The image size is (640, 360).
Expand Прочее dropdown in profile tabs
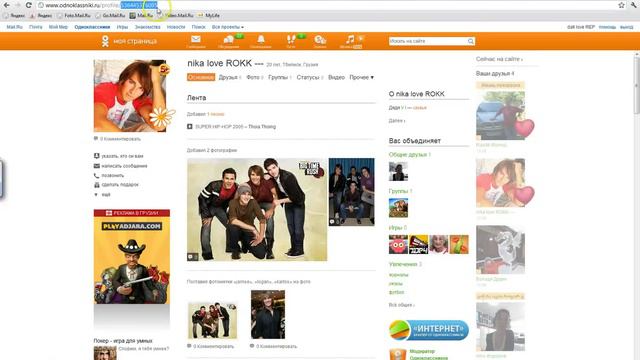click(x=362, y=77)
